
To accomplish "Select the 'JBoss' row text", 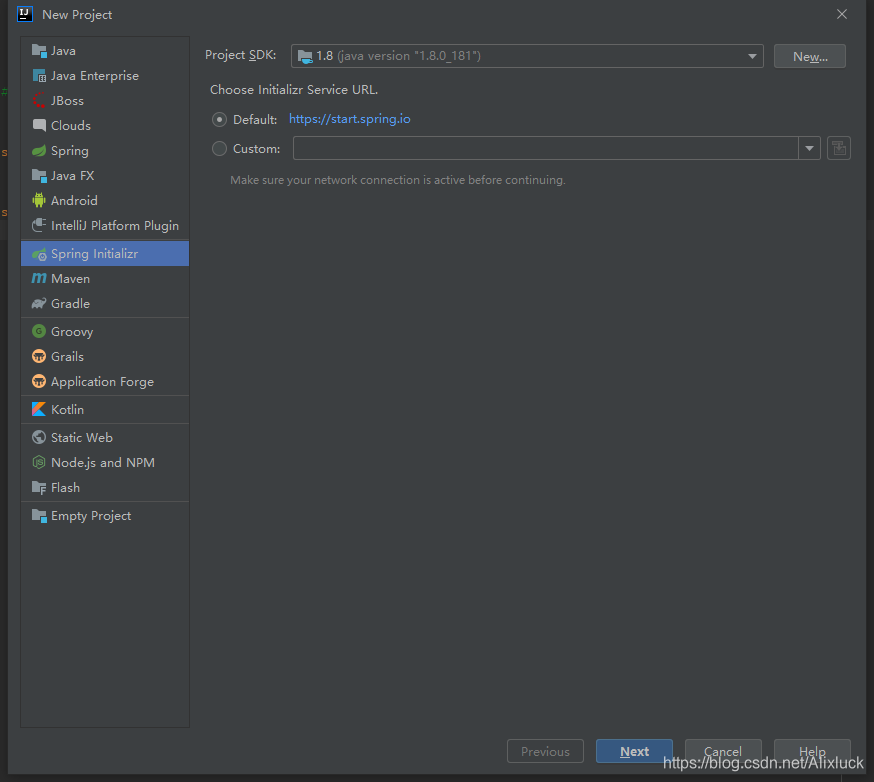I will click(67, 101).
